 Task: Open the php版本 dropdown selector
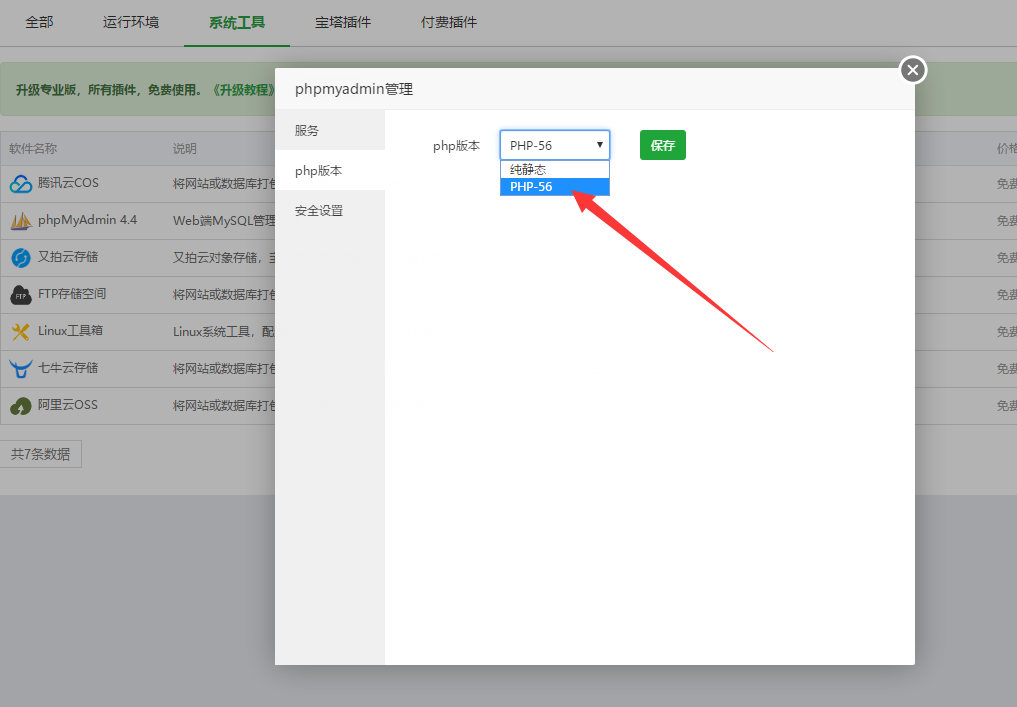[554, 145]
